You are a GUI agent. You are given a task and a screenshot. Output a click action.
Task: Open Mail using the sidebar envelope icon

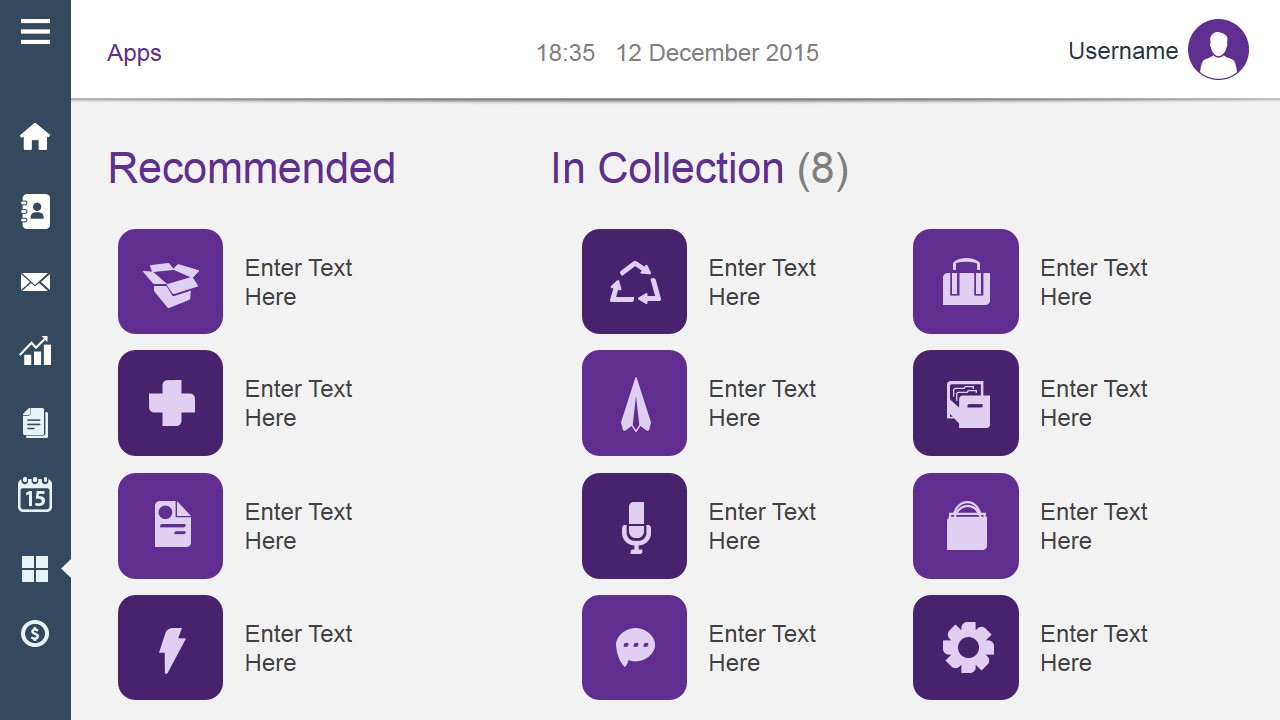click(35, 283)
